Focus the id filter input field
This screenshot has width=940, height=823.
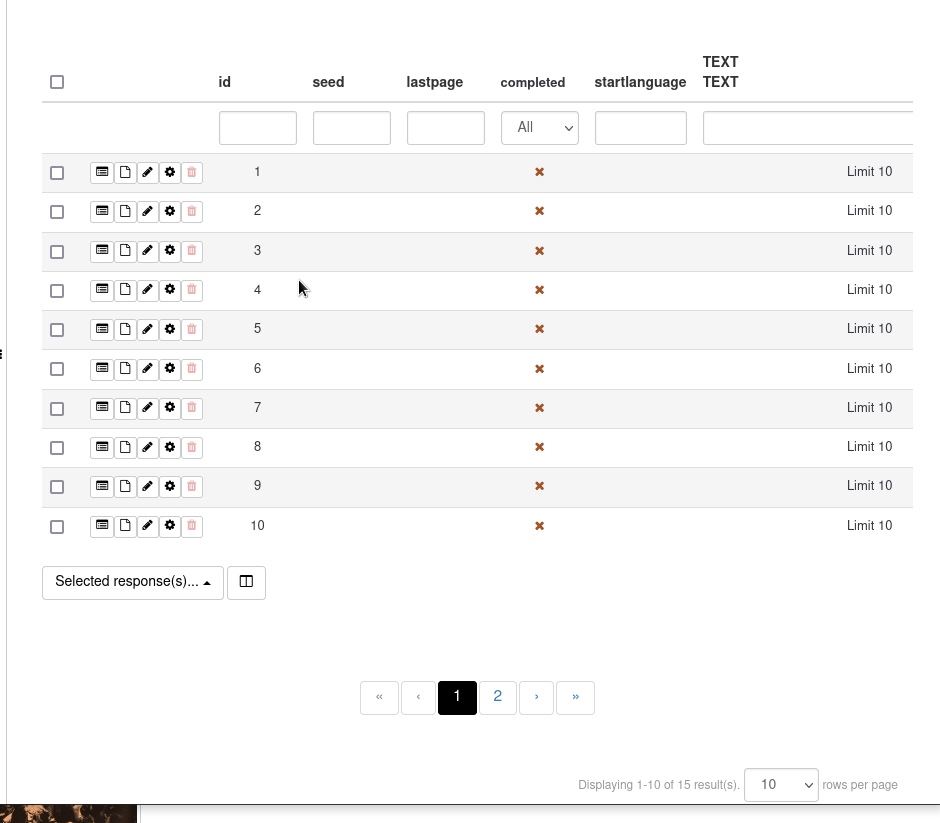click(x=258, y=128)
